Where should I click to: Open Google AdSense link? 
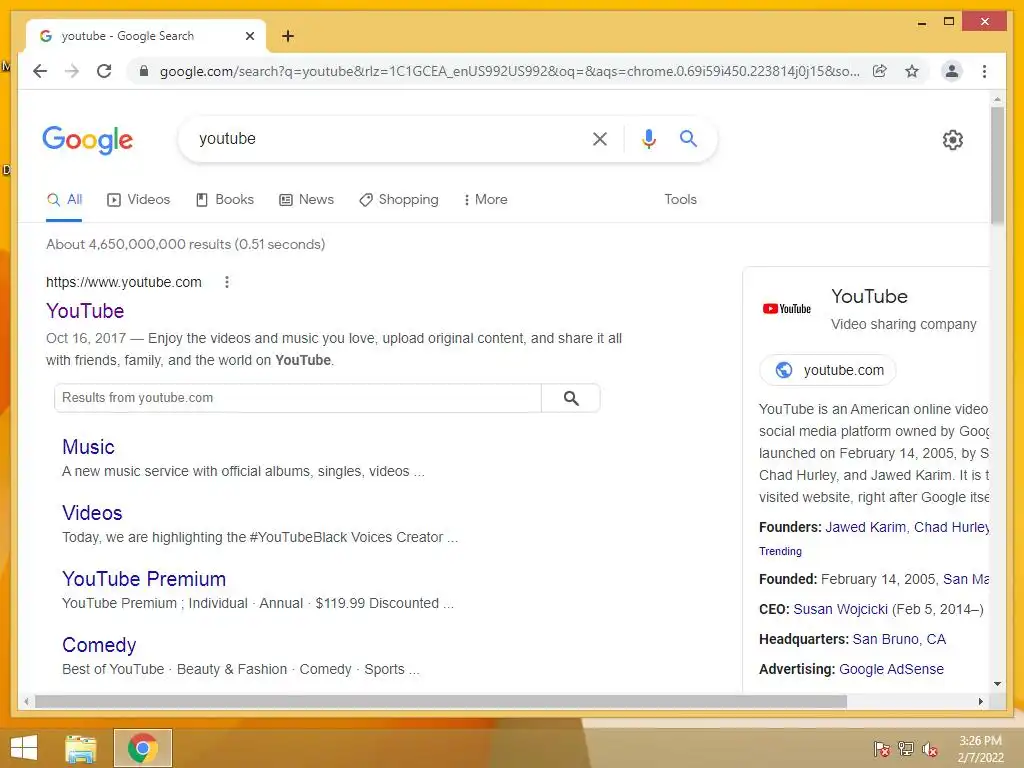(891, 669)
